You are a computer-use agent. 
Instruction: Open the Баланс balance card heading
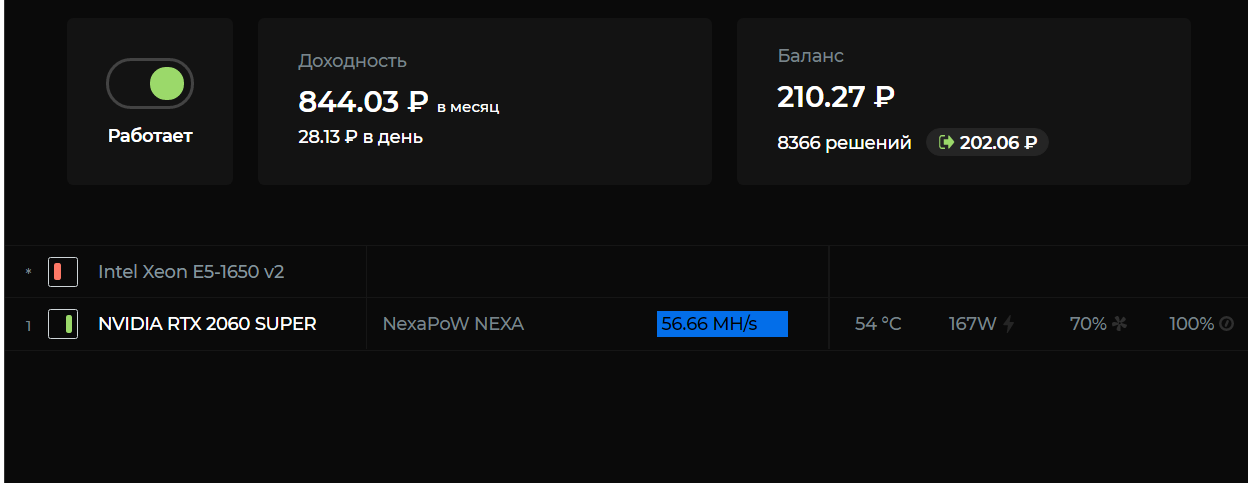point(811,56)
